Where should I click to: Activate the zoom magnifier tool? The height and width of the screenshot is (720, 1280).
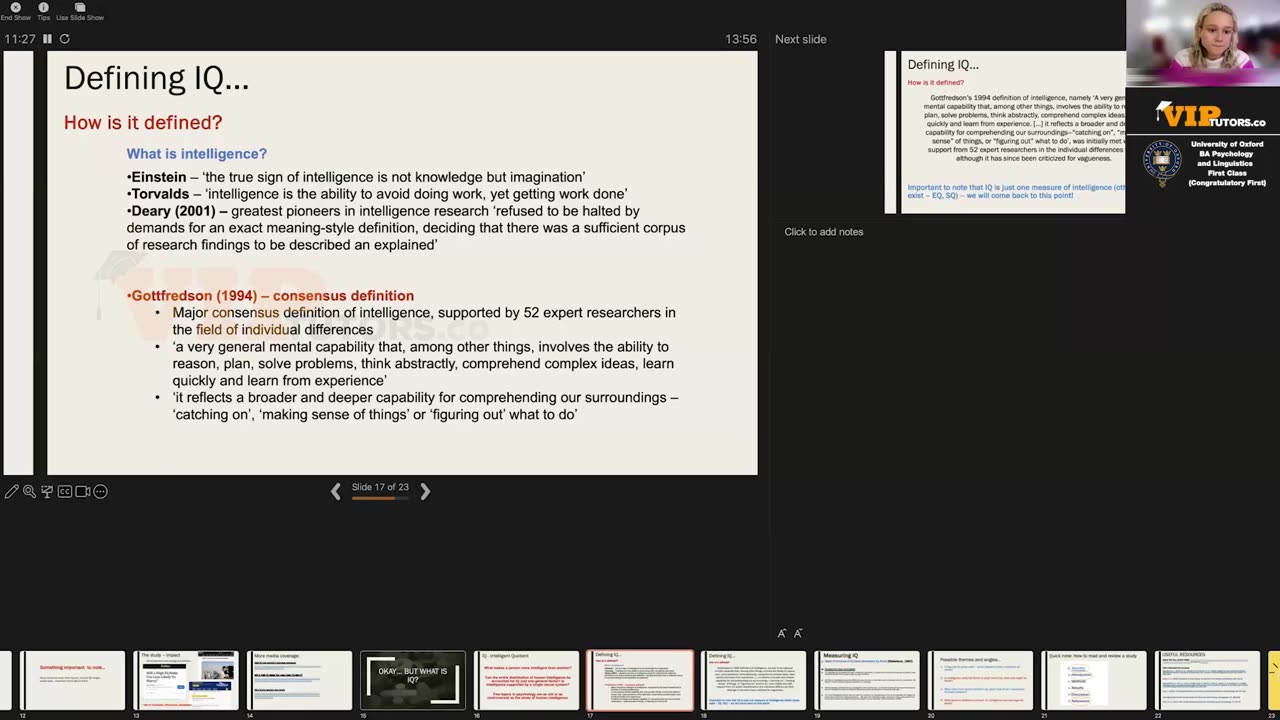click(x=29, y=491)
